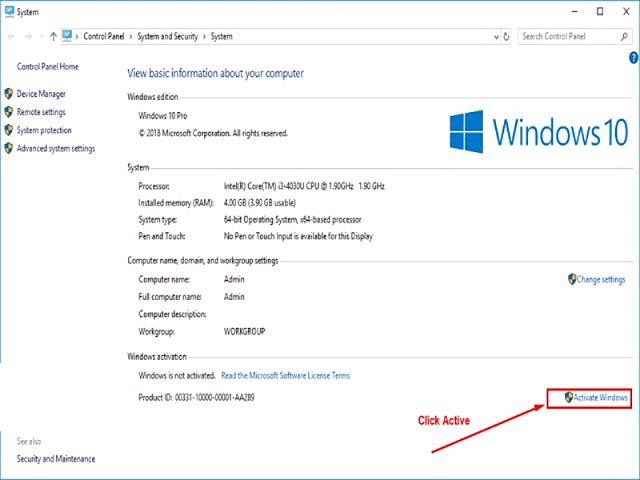Close the System window
The height and width of the screenshot is (480, 640).
pos(626,12)
